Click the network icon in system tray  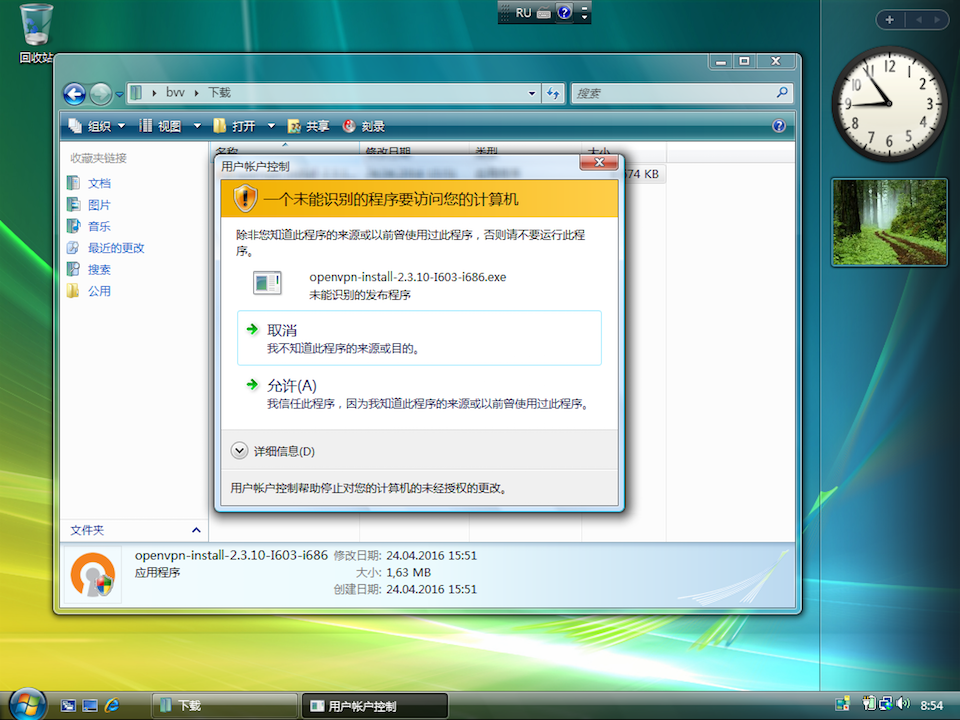(x=885, y=703)
